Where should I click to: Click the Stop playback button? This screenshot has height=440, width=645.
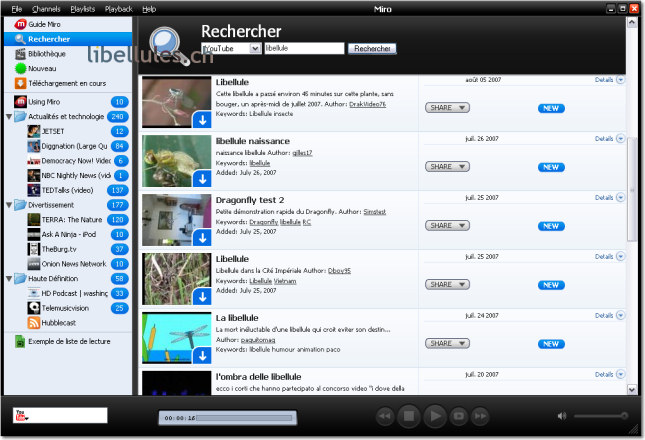tap(408, 416)
